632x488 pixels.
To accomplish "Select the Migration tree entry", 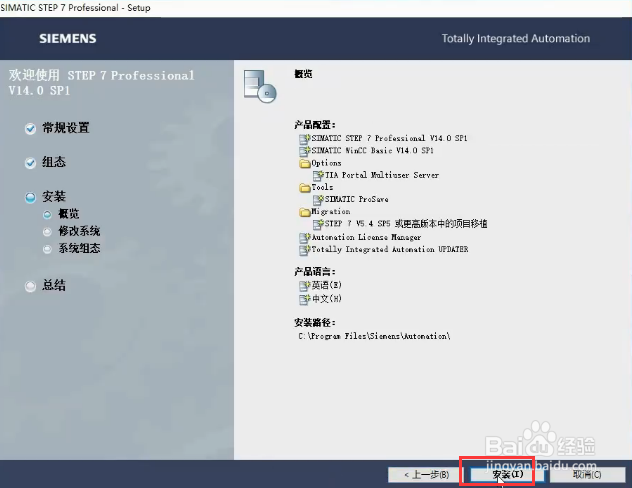I will (331, 211).
